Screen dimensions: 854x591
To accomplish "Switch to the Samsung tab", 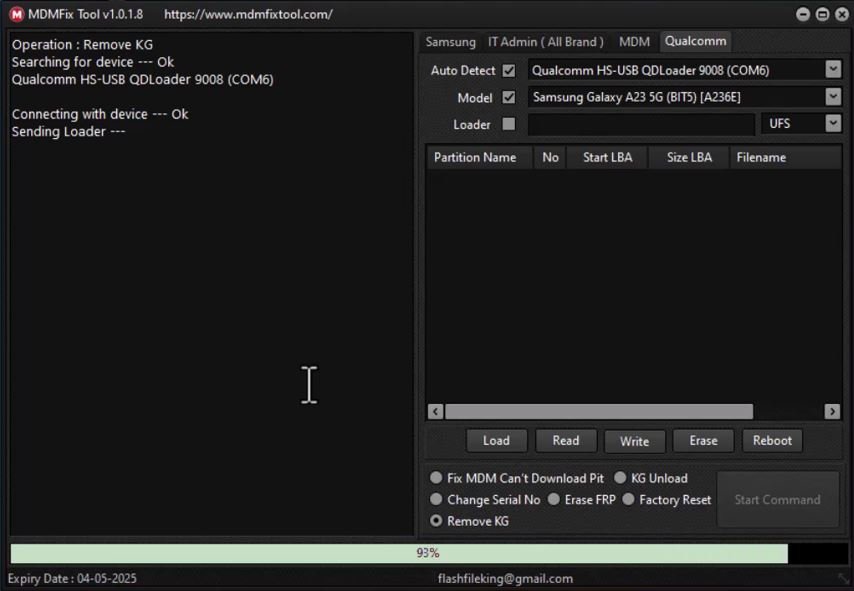I will 450,42.
